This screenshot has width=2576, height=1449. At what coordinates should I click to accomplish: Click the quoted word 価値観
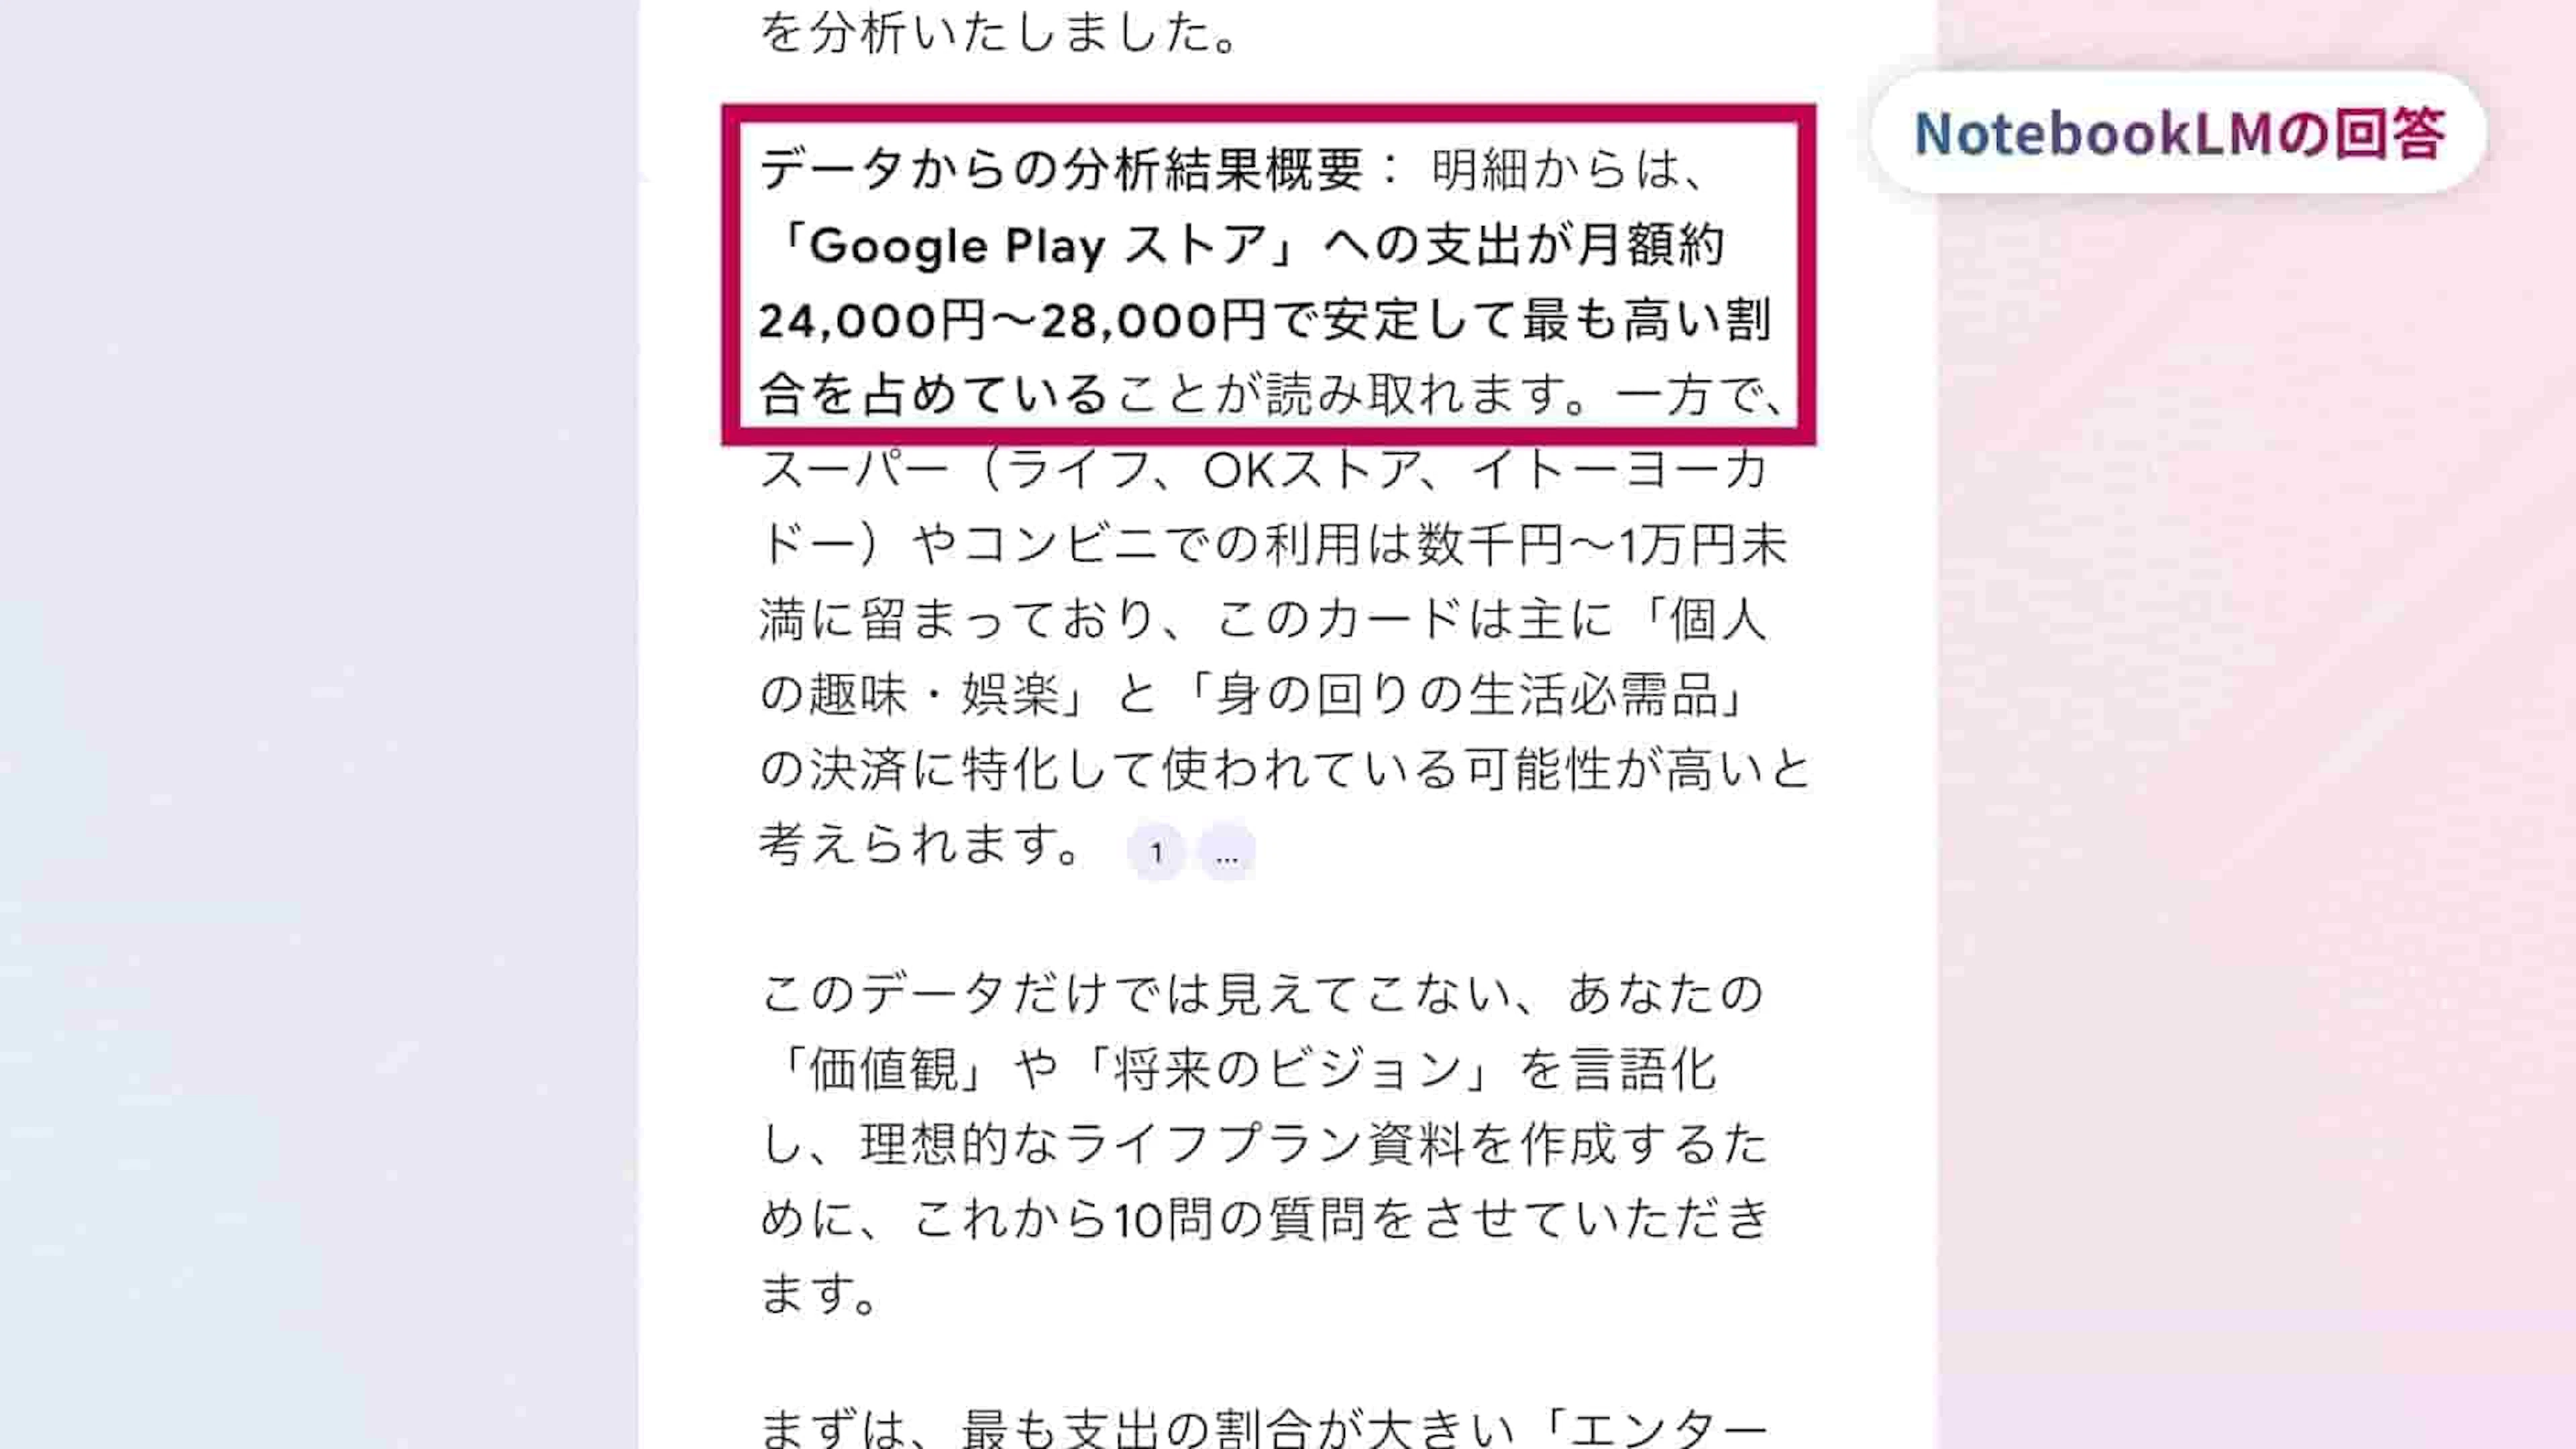tap(884, 1070)
